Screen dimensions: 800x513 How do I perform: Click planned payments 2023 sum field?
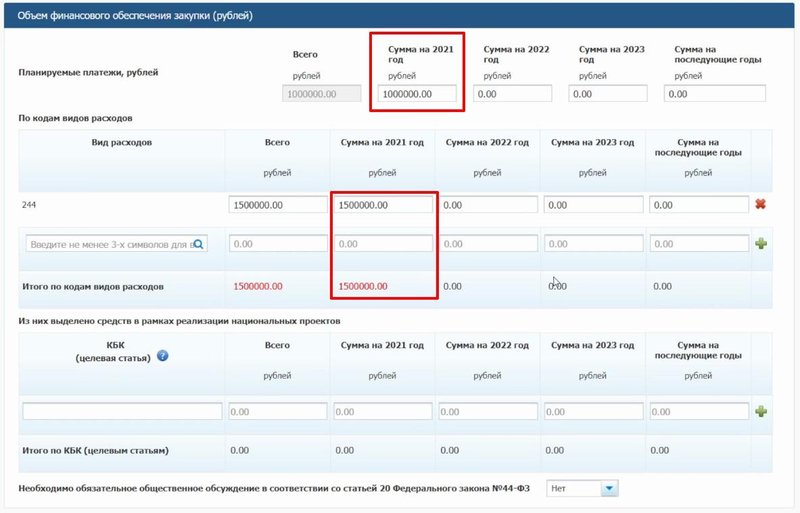[607, 94]
